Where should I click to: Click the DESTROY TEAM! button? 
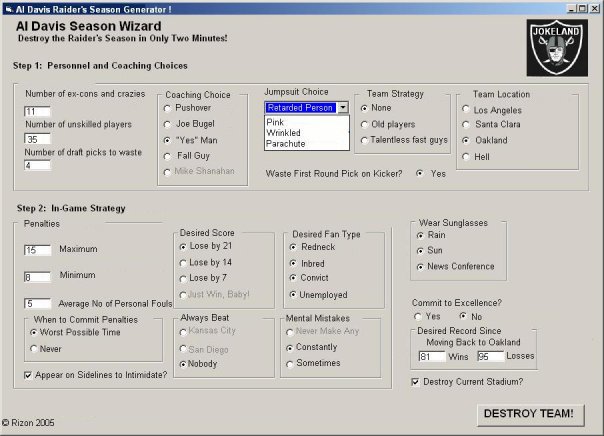[x=530, y=414]
